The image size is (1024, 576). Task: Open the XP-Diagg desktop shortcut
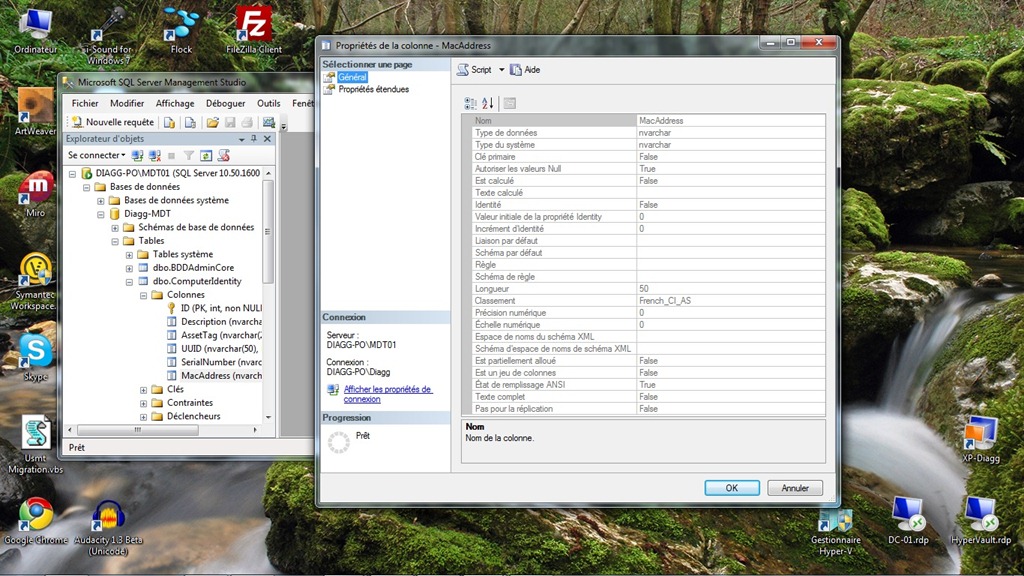pos(981,439)
